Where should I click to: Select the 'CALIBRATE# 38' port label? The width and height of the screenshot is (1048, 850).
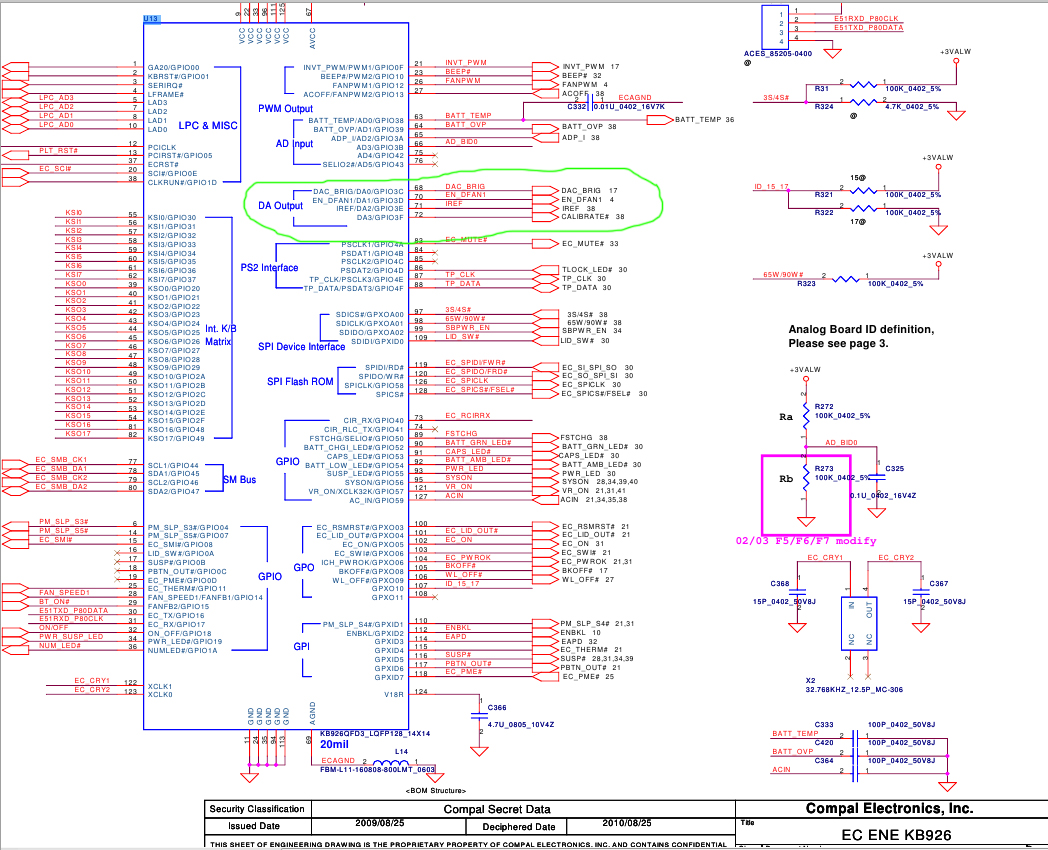pyautogui.click(x=593, y=217)
